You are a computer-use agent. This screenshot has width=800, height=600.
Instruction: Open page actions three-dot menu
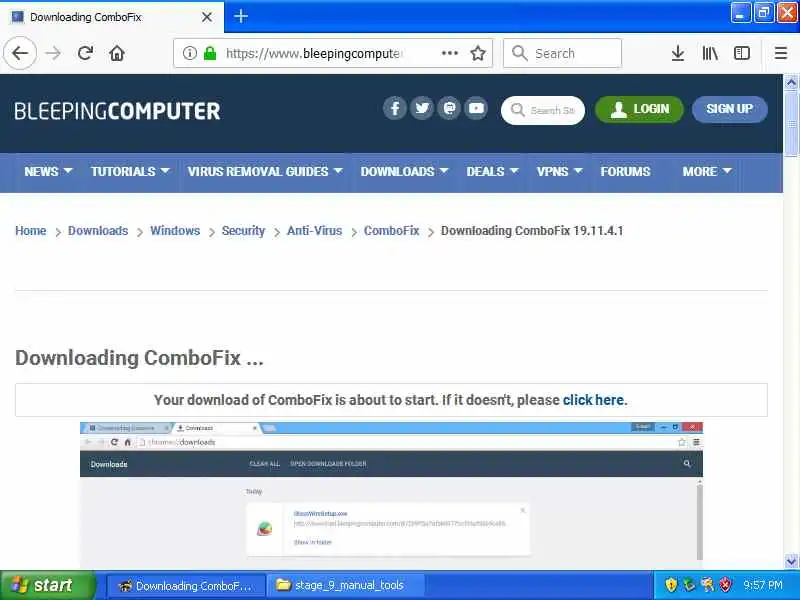449,53
